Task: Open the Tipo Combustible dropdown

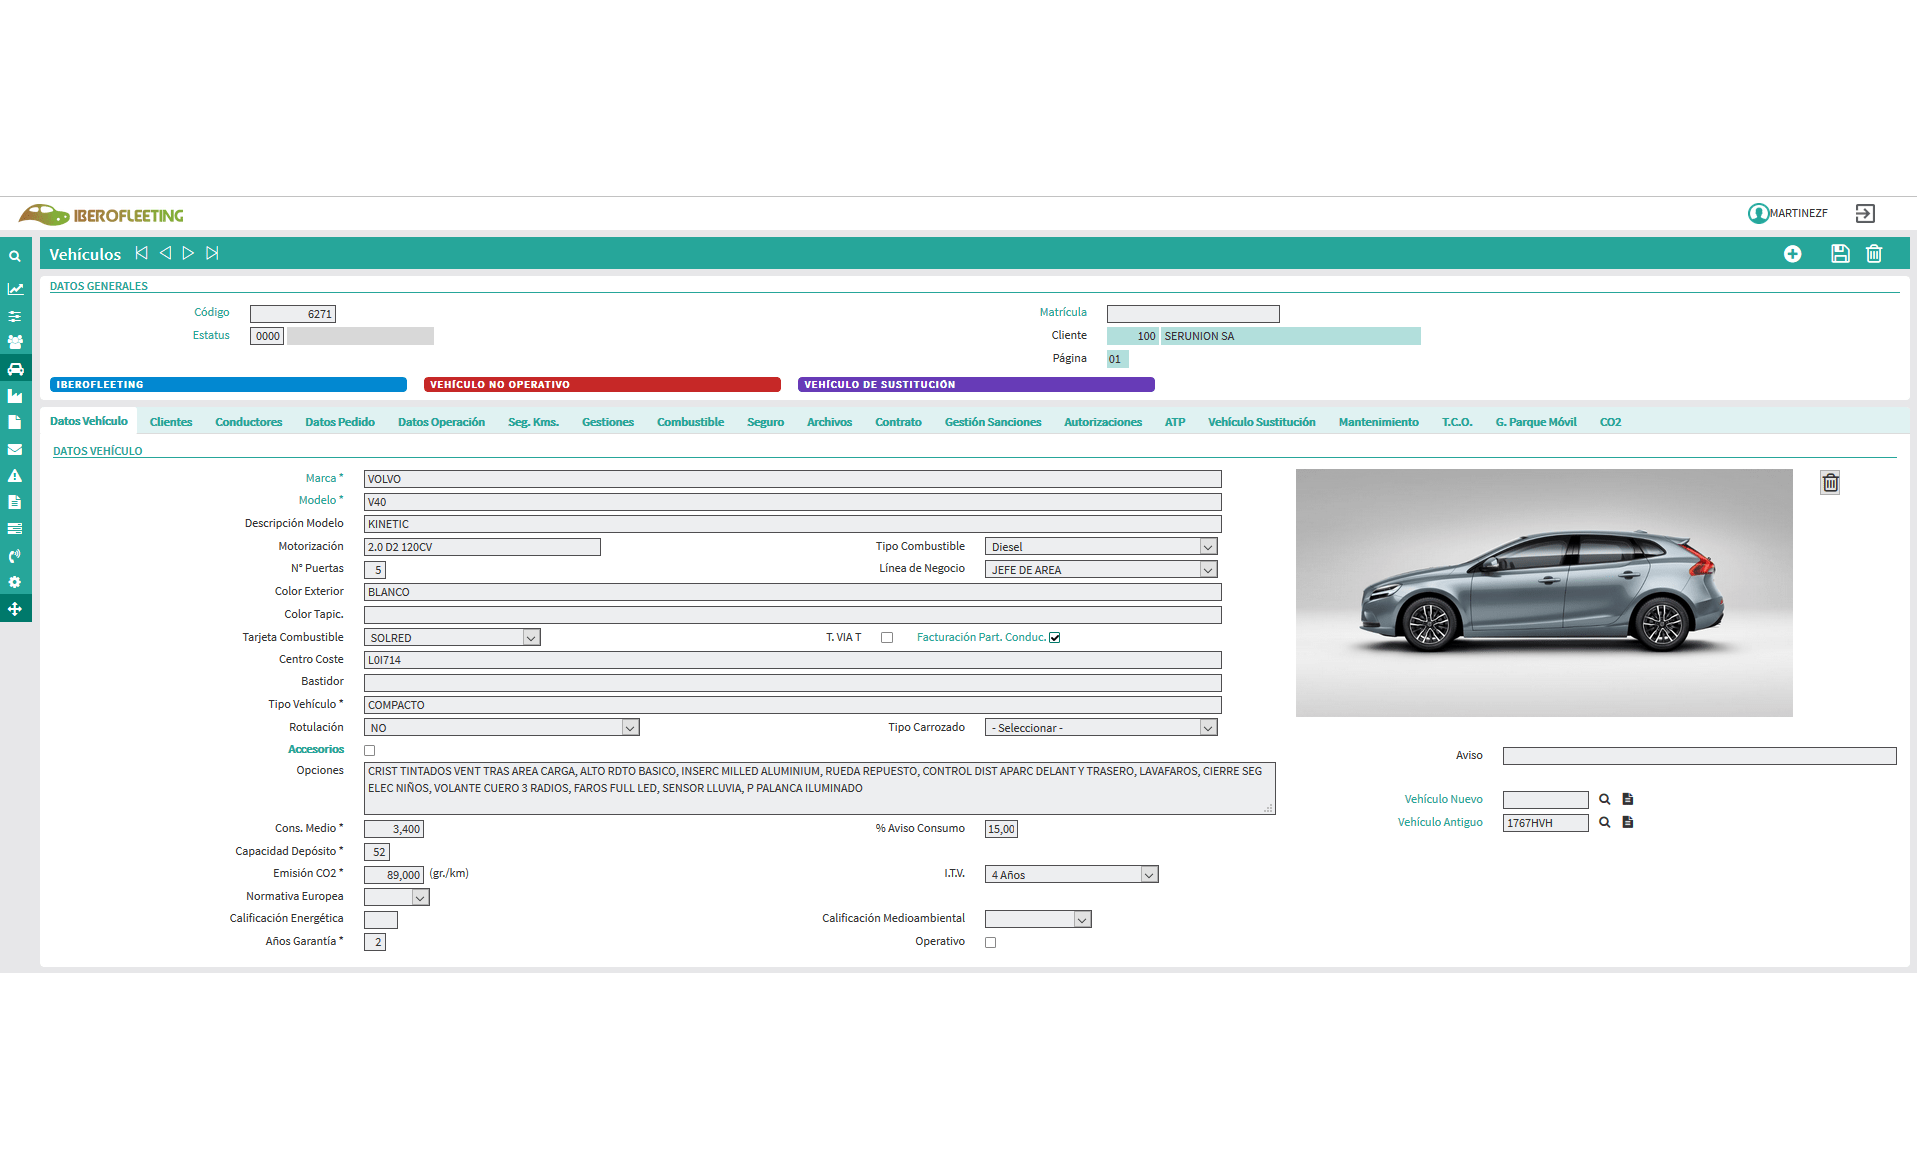Action: pyautogui.click(x=1101, y=547)
